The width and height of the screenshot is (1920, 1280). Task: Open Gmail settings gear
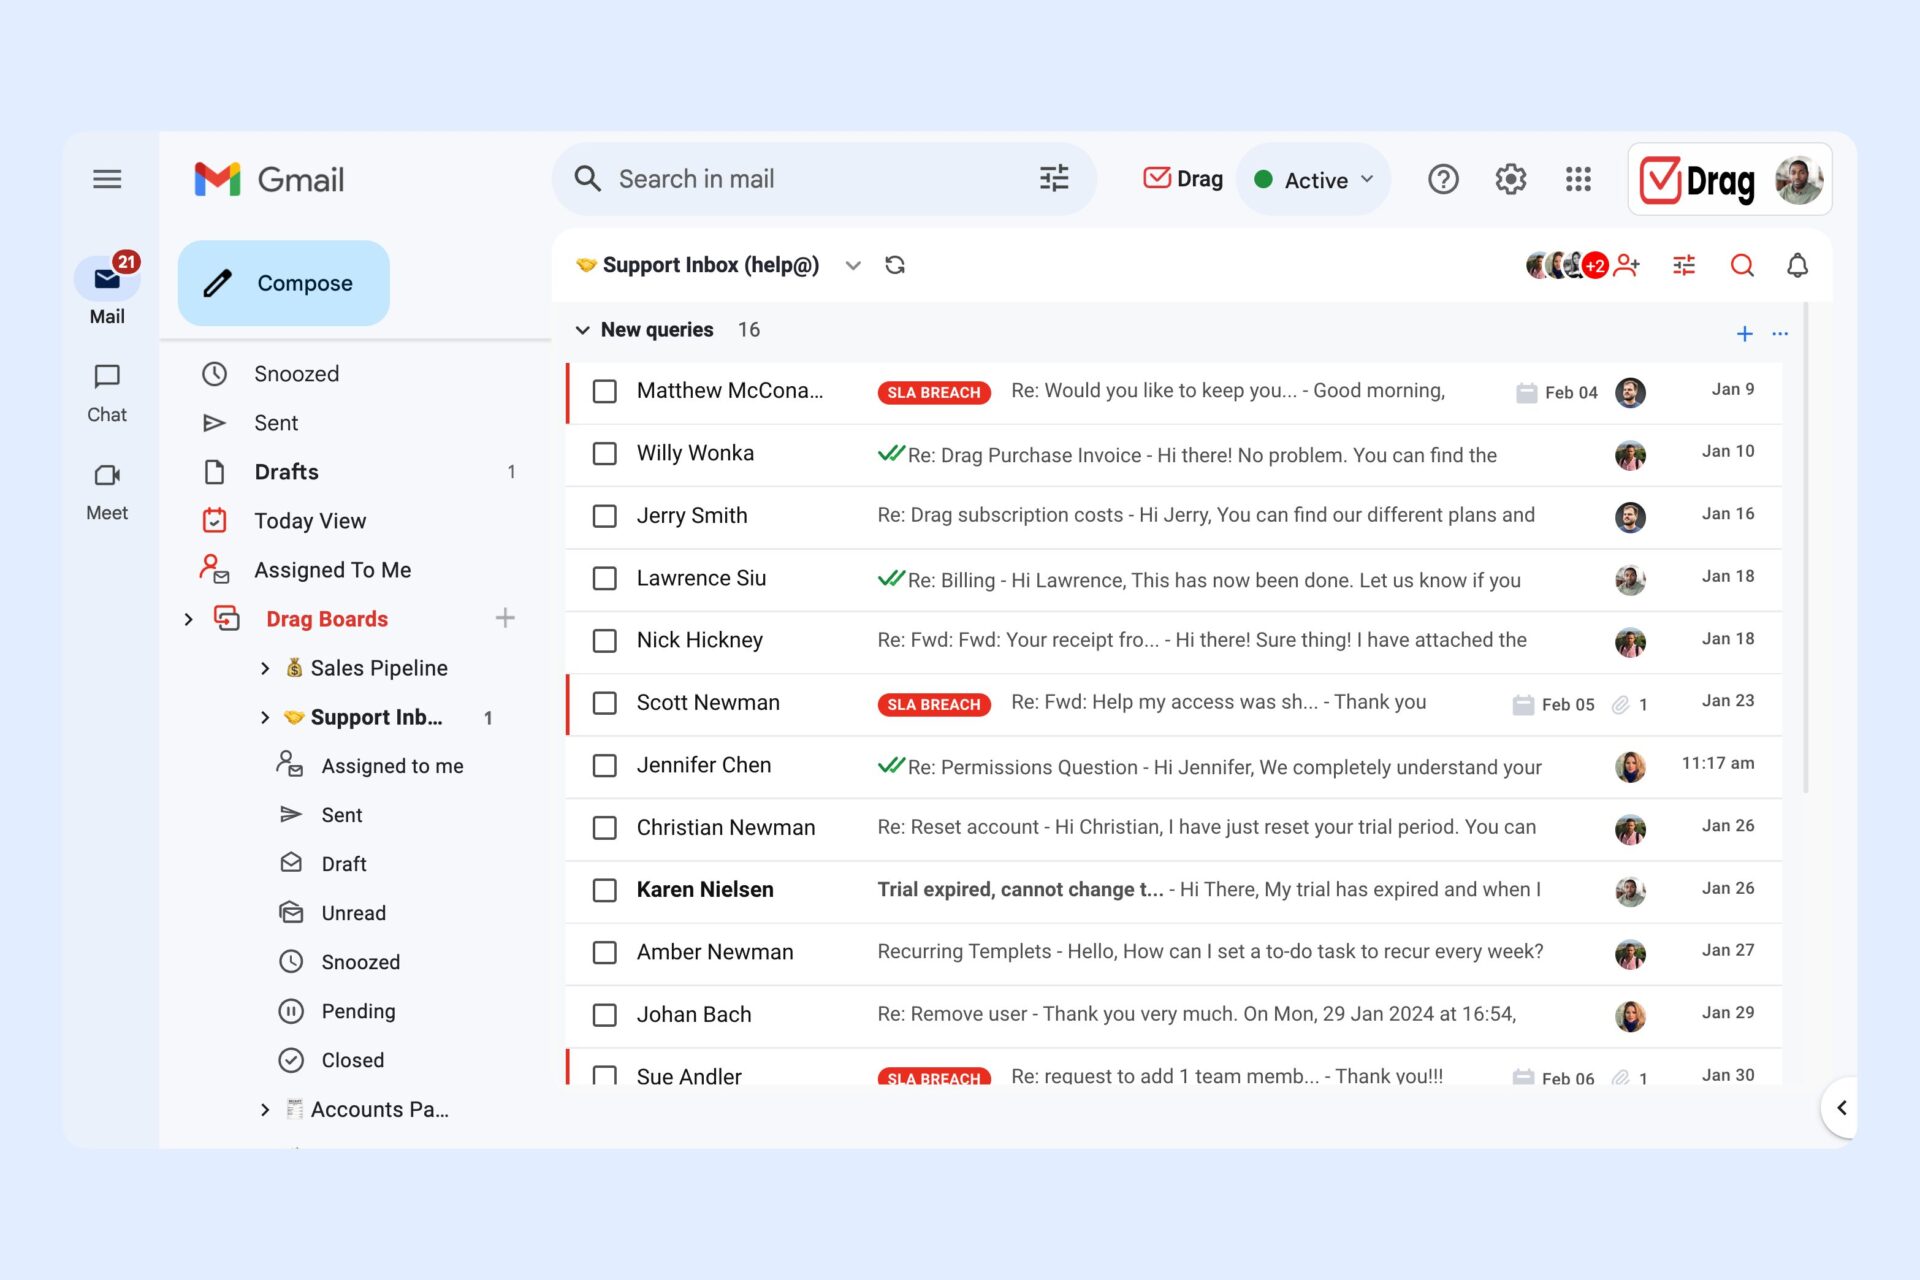(x=1510, y=179)
